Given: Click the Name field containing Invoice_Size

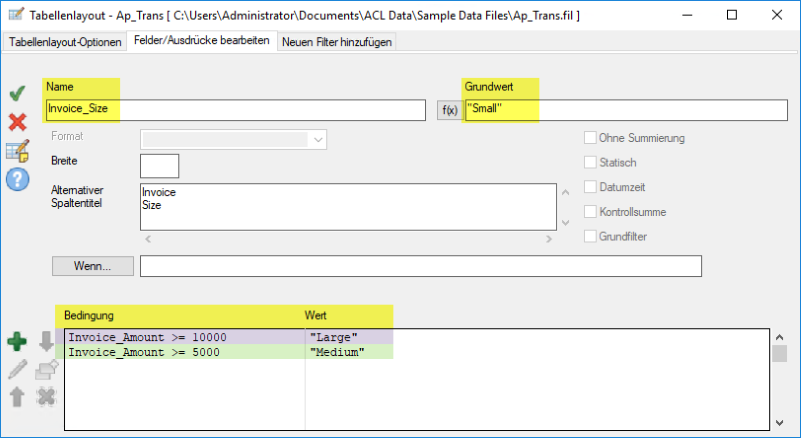Looking at the screenshot, I should [235, 110].
